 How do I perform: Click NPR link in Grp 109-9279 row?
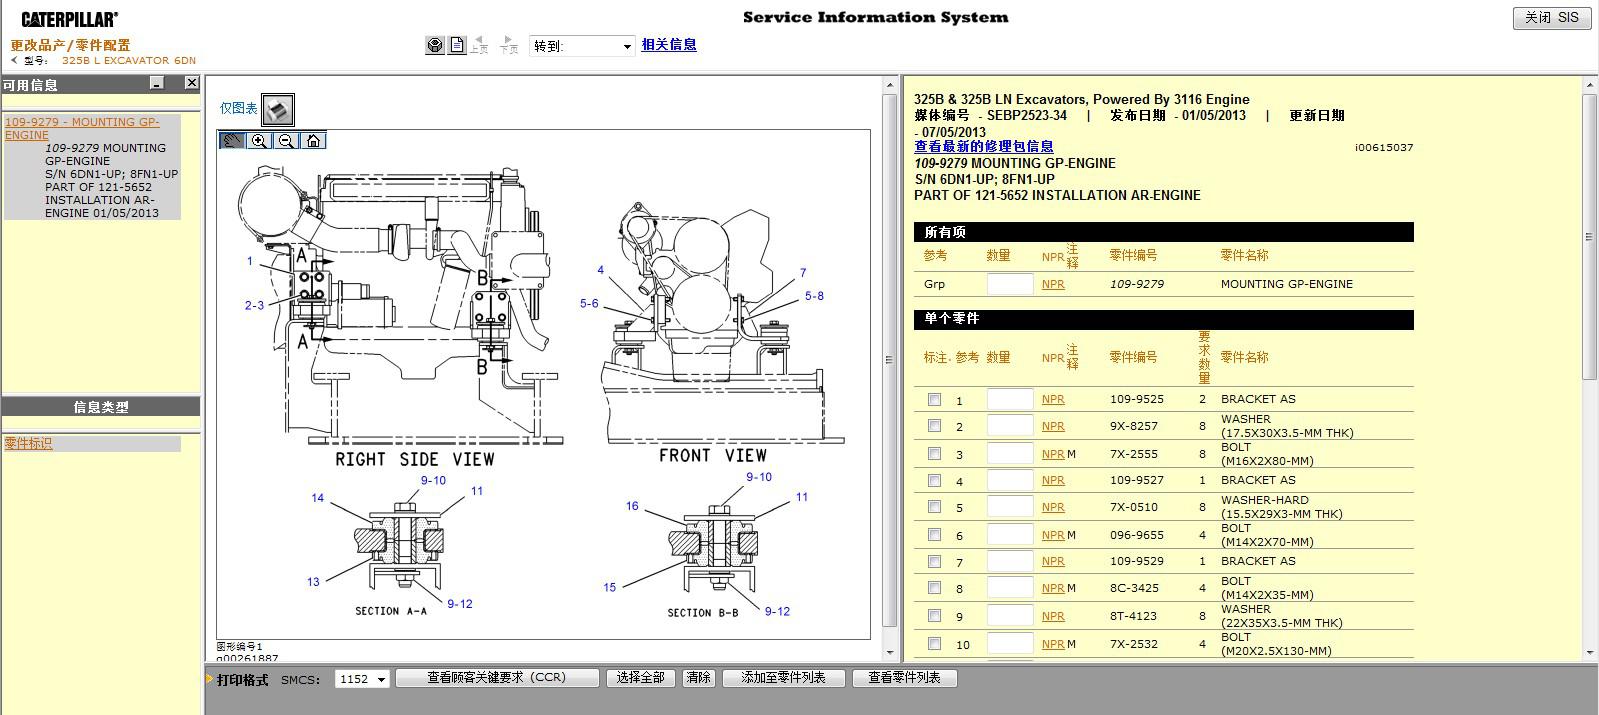click(1053, 284)
